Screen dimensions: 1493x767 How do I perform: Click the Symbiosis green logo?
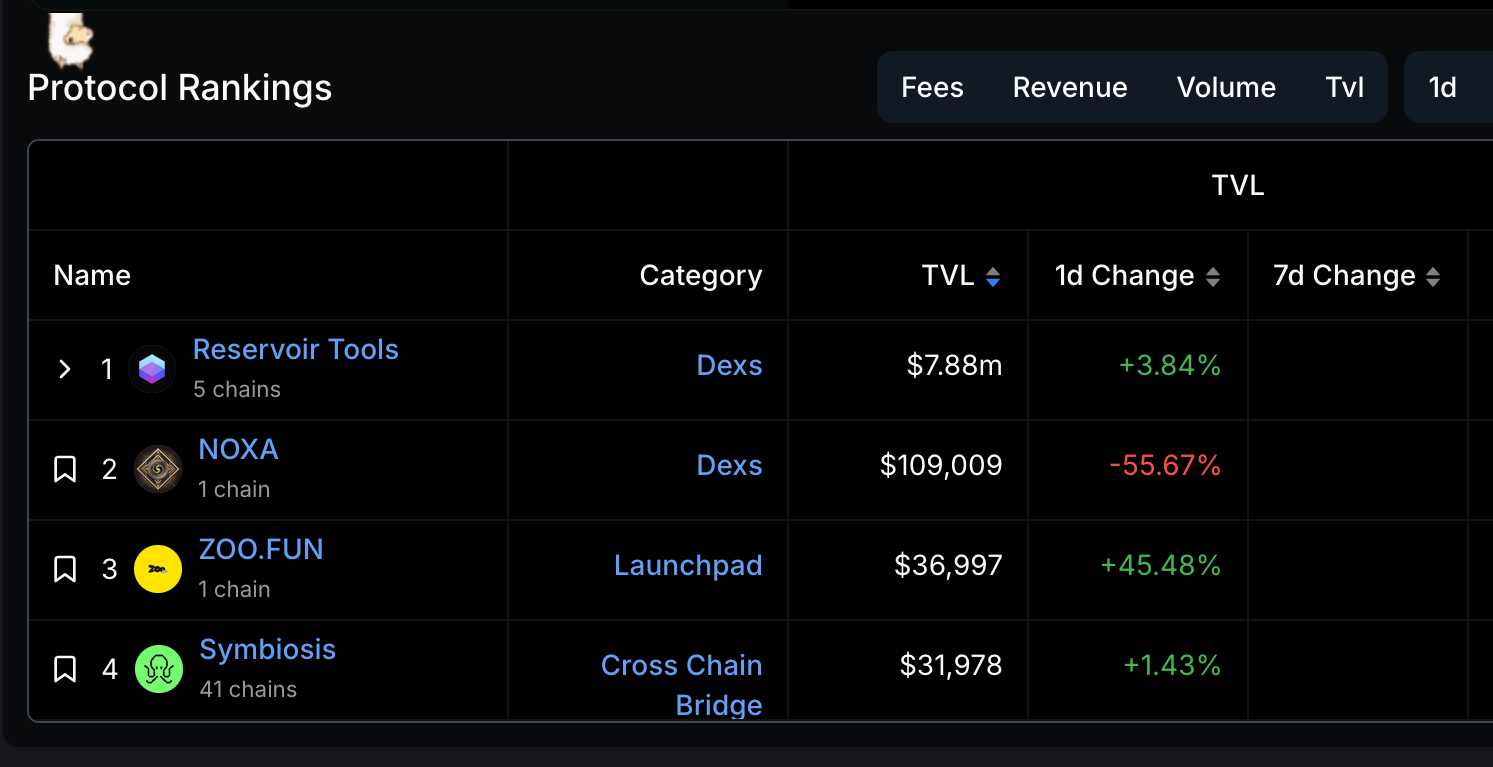tap(159, 669)
